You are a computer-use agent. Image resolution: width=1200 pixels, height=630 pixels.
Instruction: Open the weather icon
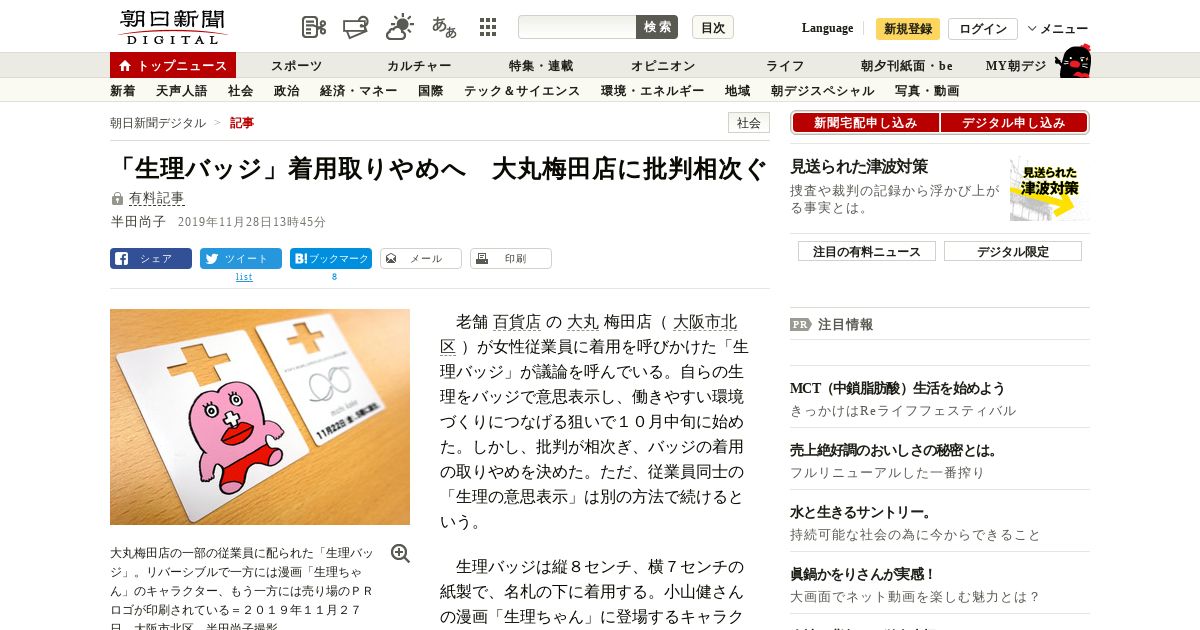[x=400, y=27]
